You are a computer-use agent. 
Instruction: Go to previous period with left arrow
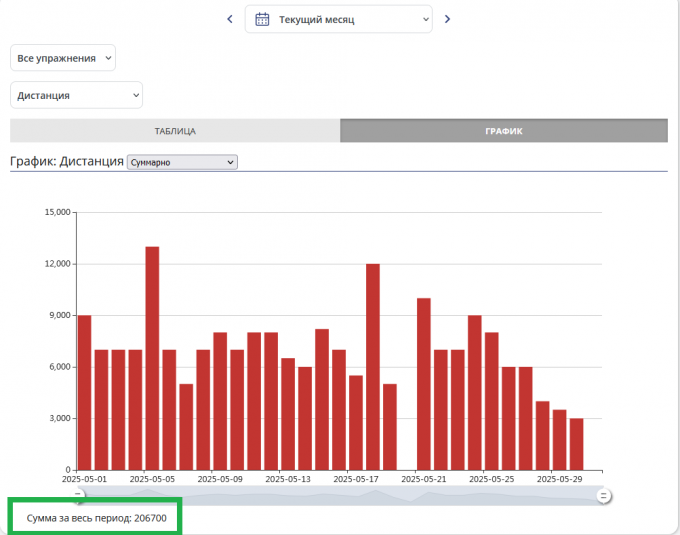[x=230, y=19]
